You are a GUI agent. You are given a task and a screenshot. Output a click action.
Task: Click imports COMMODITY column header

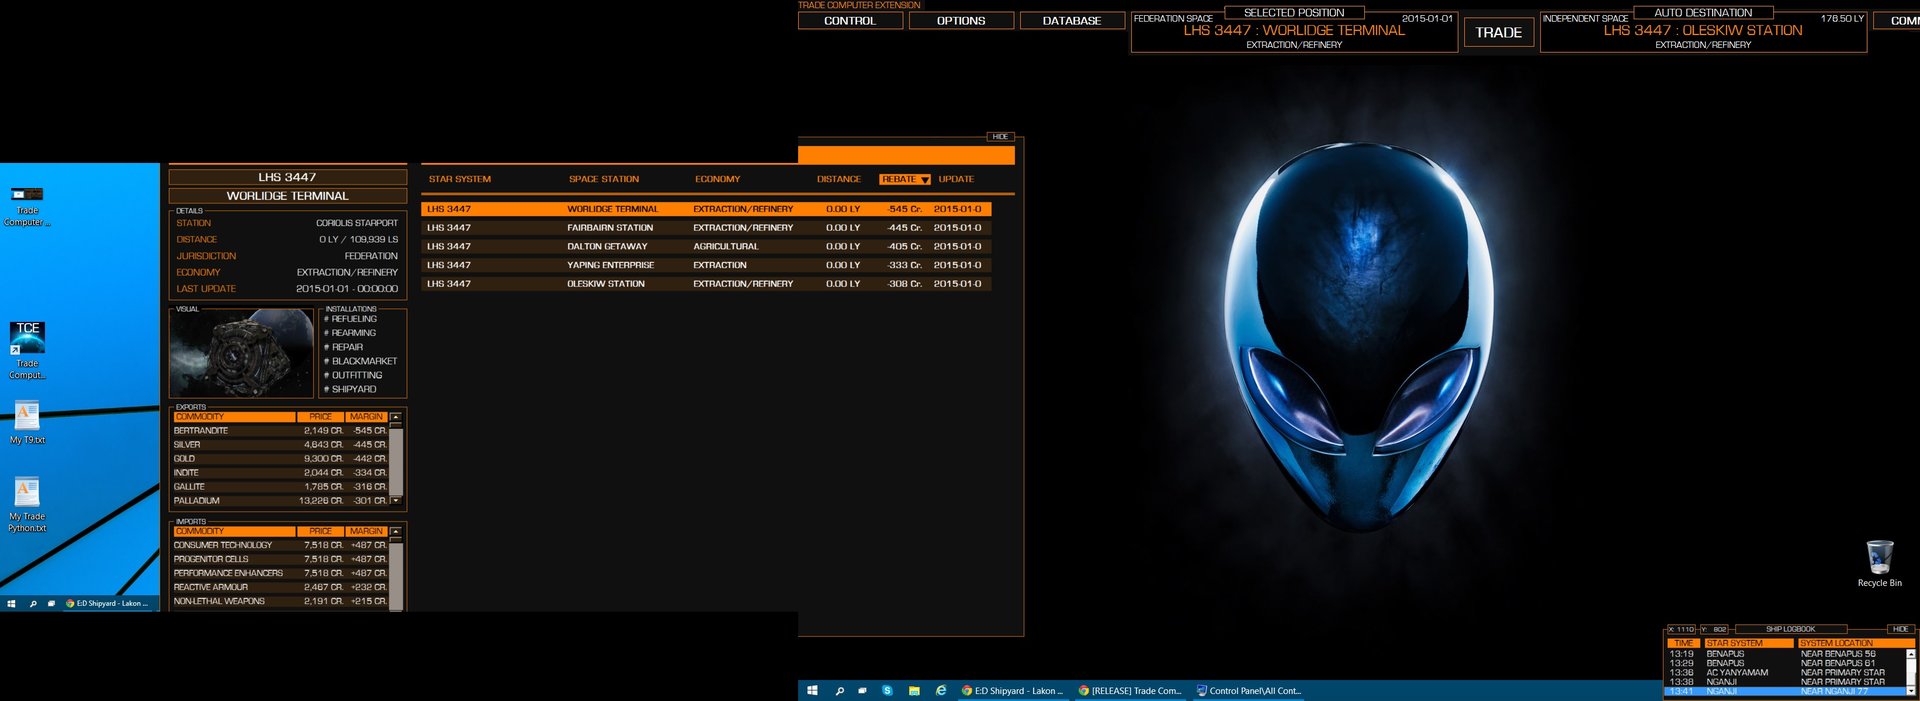tap(234, 531)
